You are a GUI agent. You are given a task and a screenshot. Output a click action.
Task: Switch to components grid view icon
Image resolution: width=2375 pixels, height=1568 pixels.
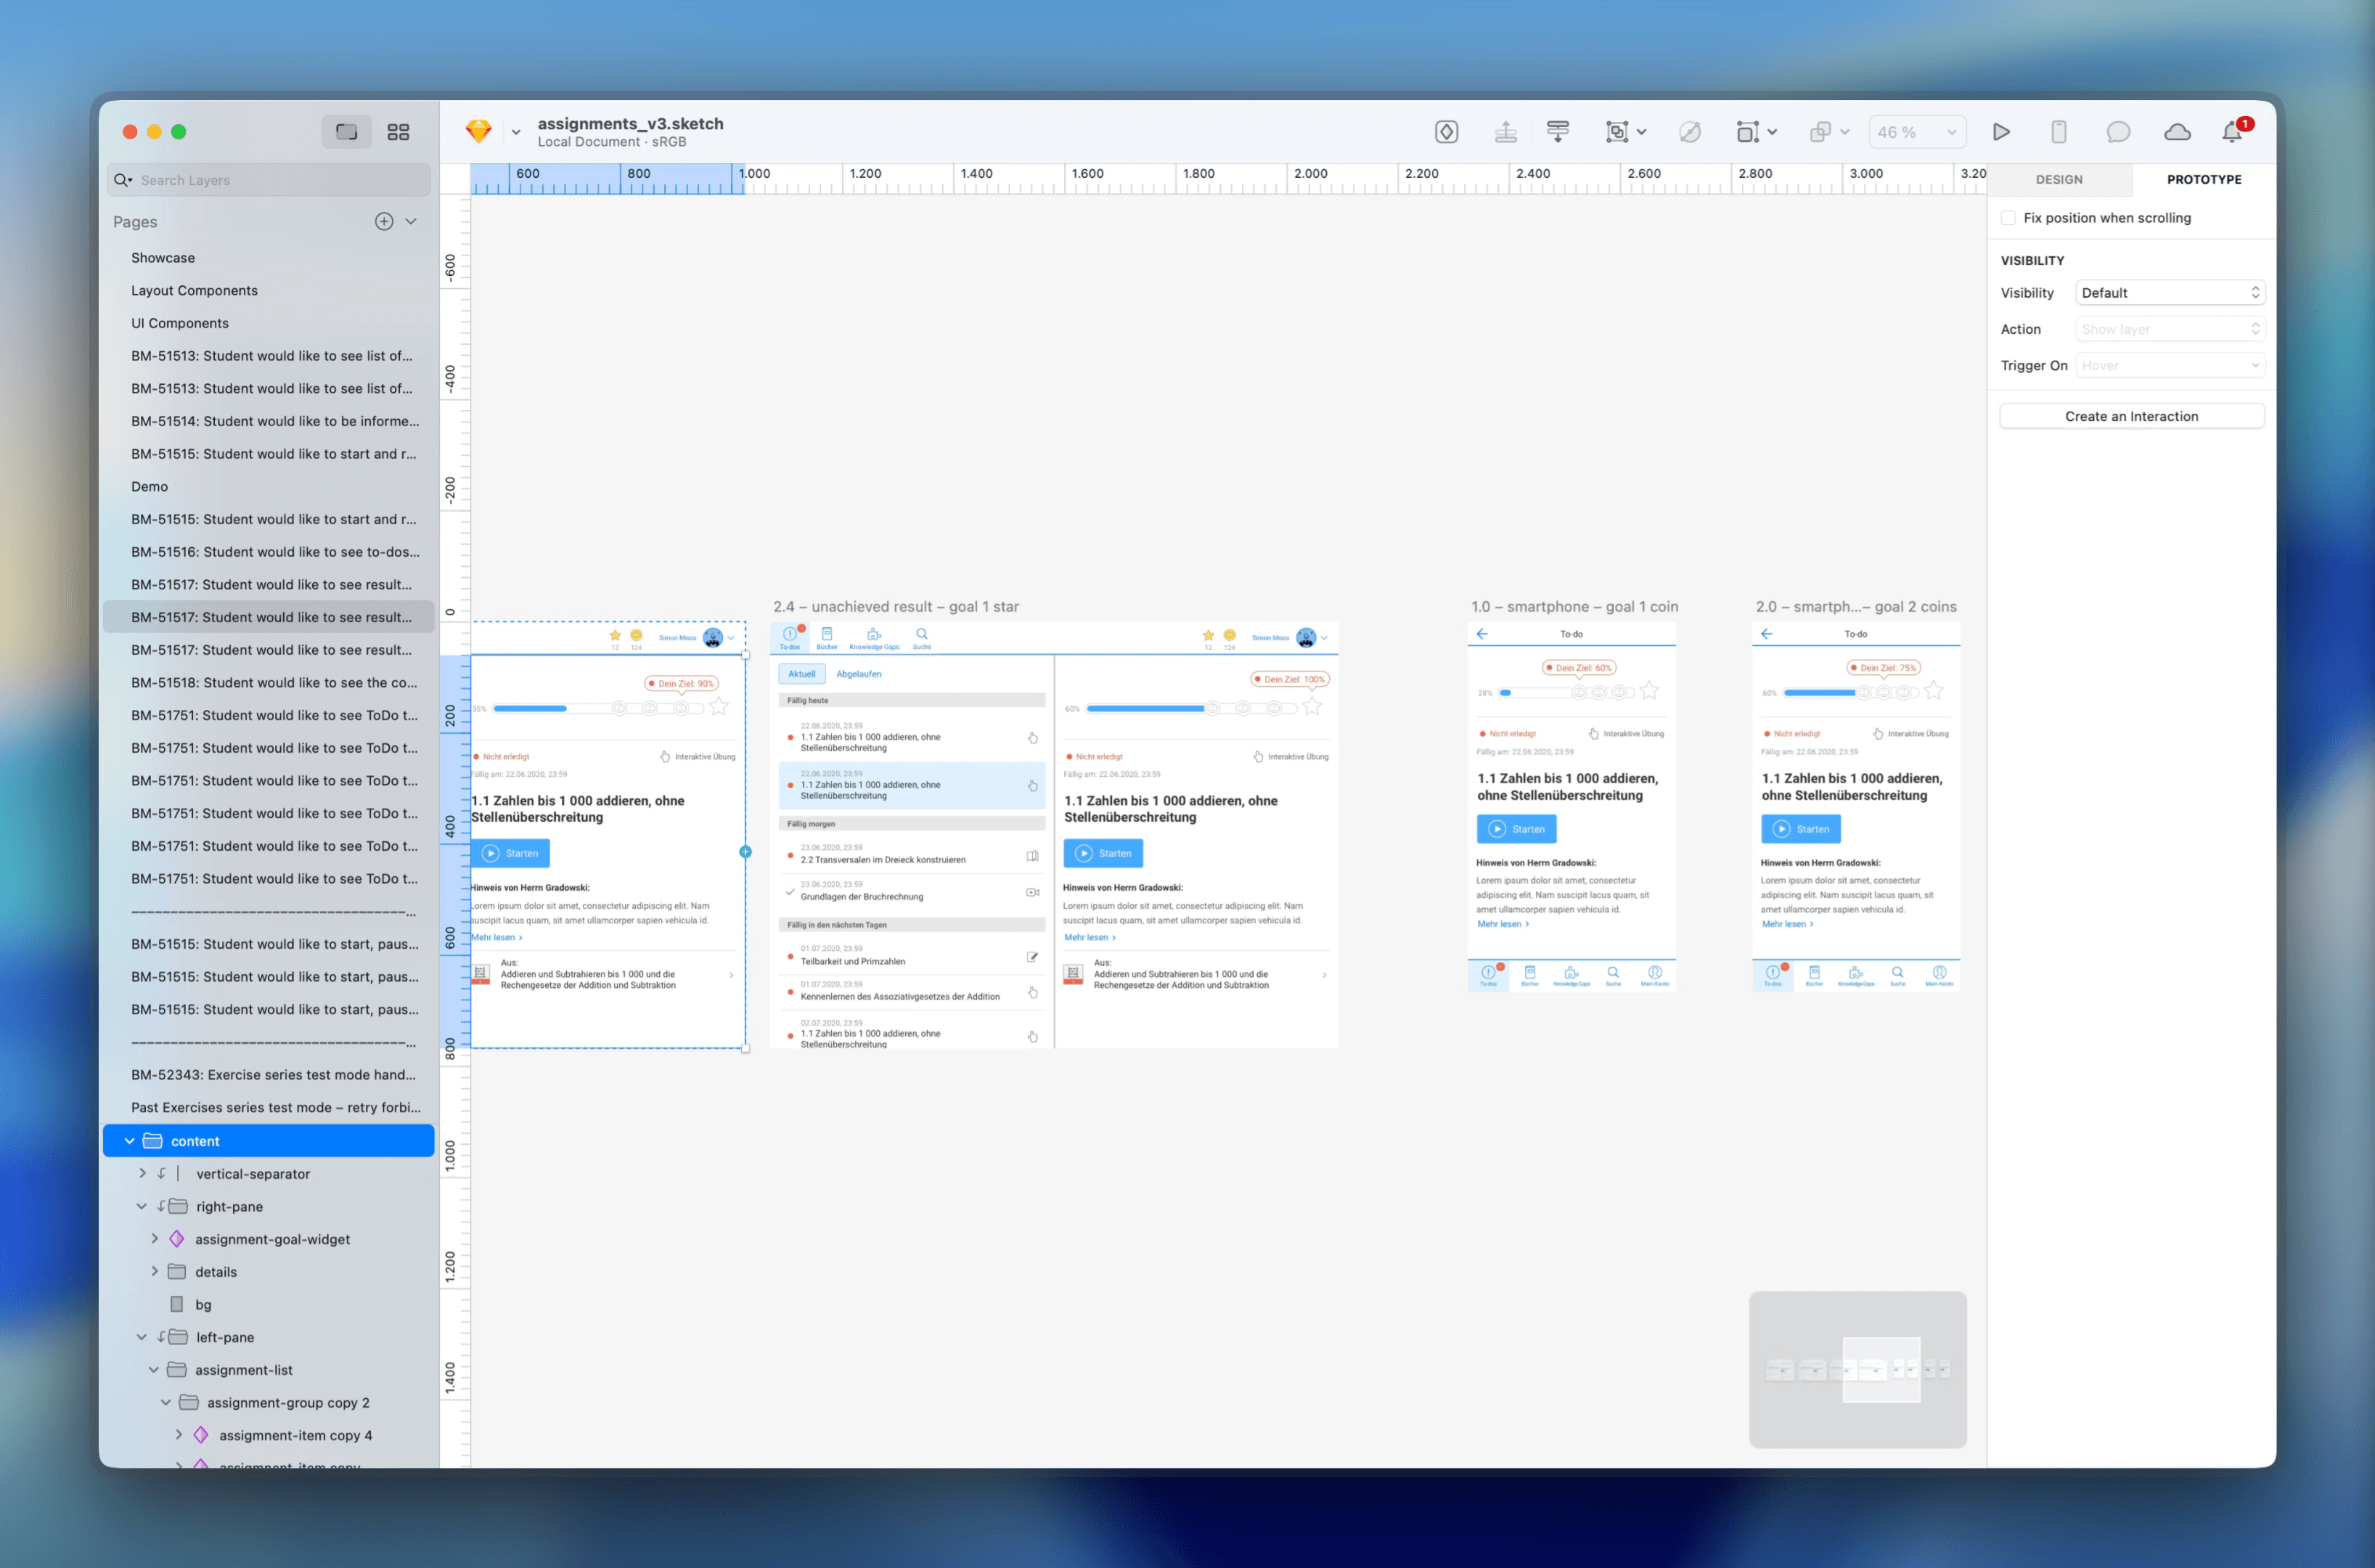(x=398, y=132)
